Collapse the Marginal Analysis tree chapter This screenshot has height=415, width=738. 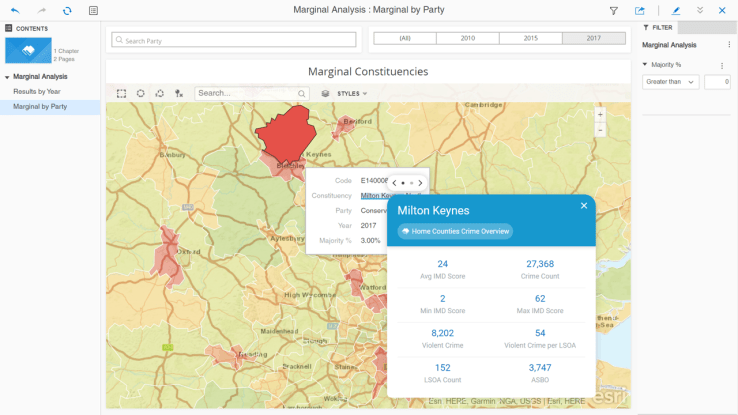pos(7,77)
